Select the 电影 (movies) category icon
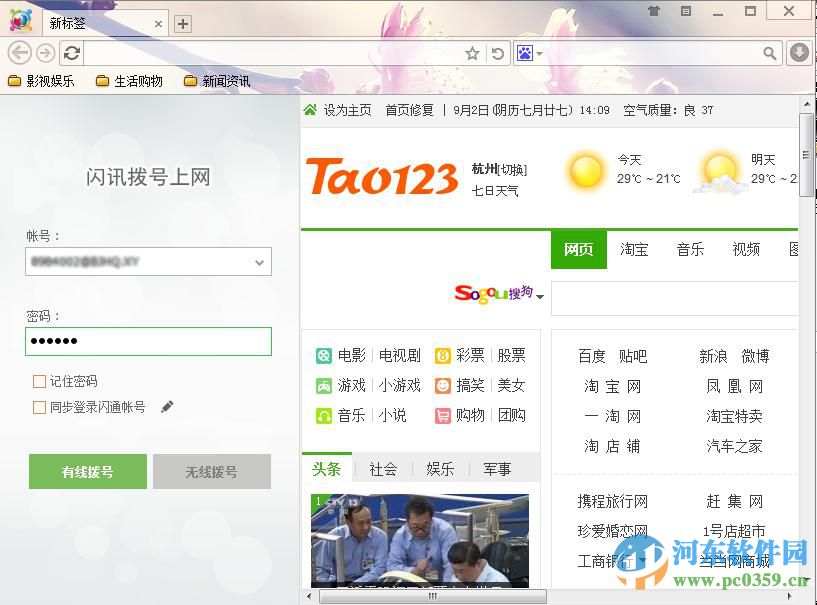Screen dimensions: 817x605 click(x=322, y=354)
